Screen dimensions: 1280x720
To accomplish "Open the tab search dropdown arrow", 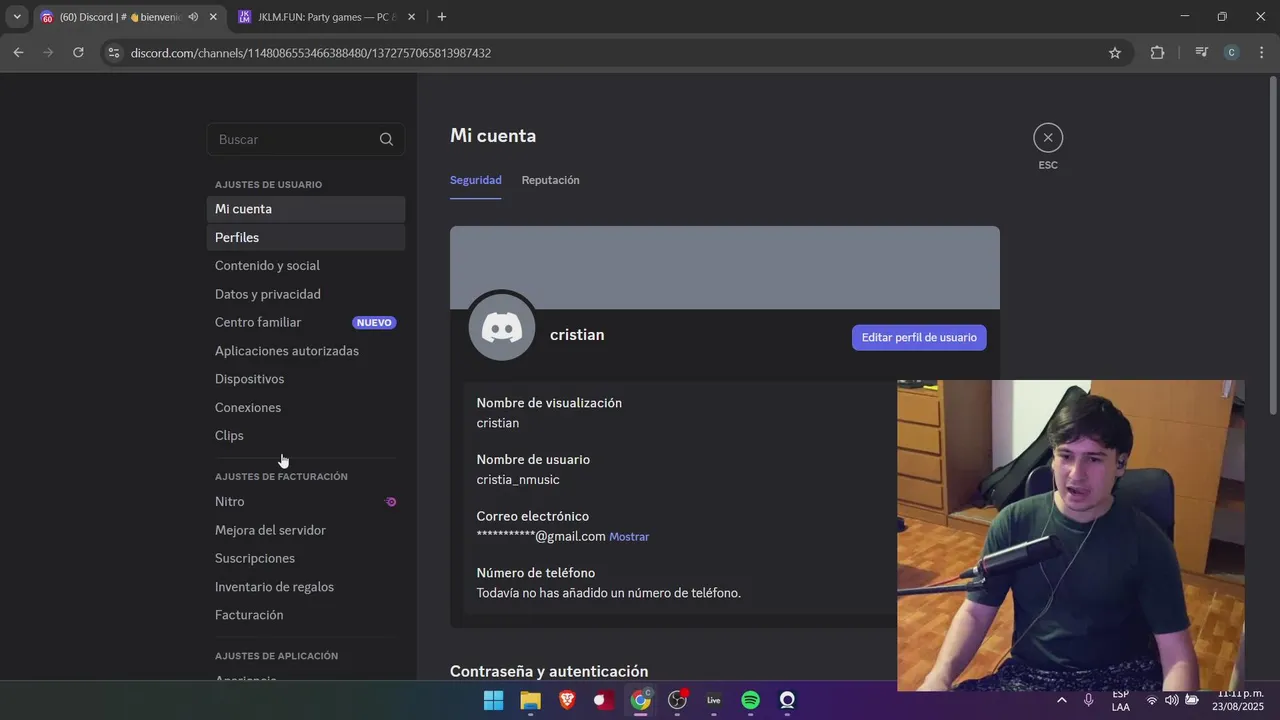I will 17,17.
